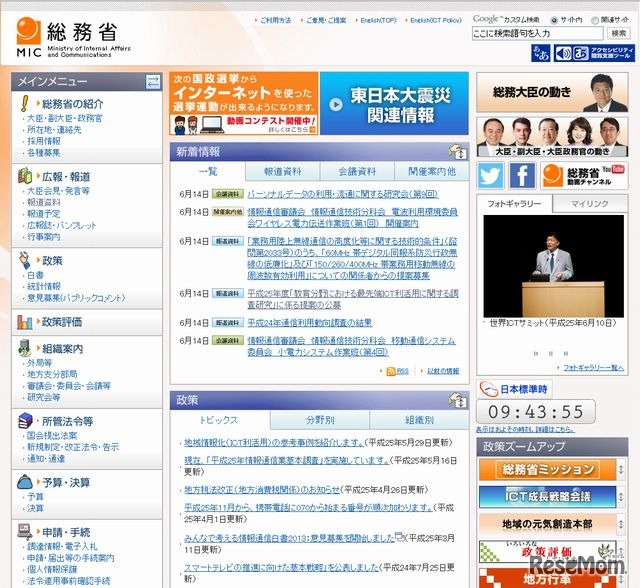Select サイト内 search radio button
This screenshot has height=588, width=640.
coord(554,20)
